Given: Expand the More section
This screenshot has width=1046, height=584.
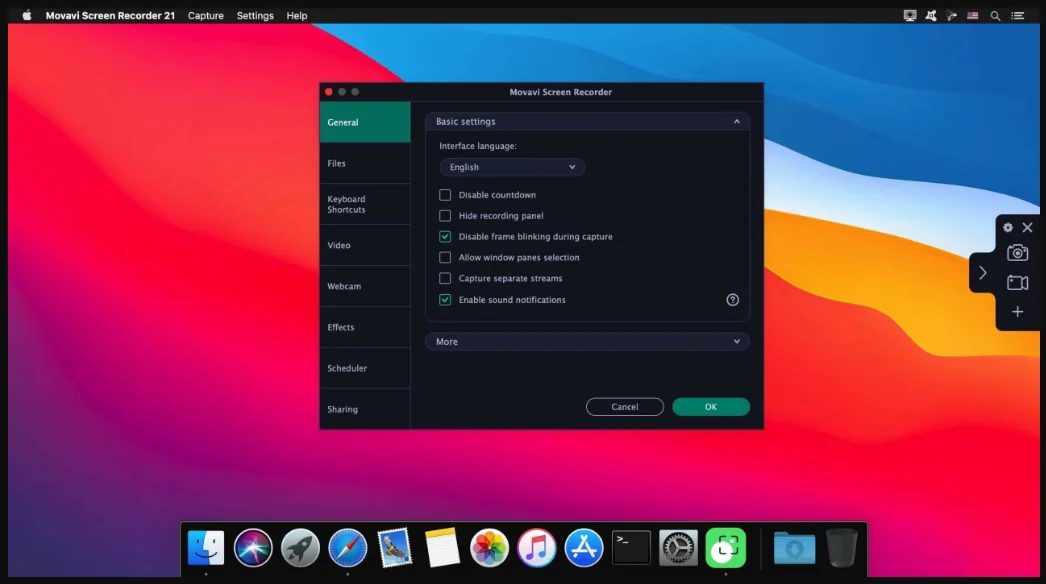Looking at the screenshot, I should [587, 342].
